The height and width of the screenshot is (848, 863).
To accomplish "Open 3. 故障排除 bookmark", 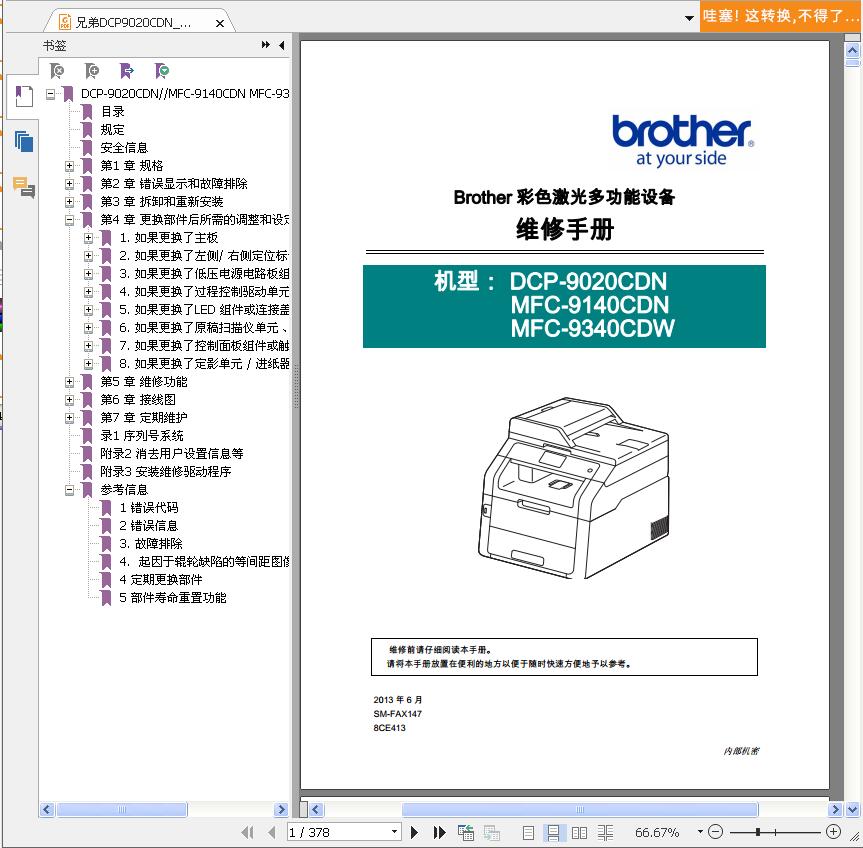I will [x=151, y=544].
